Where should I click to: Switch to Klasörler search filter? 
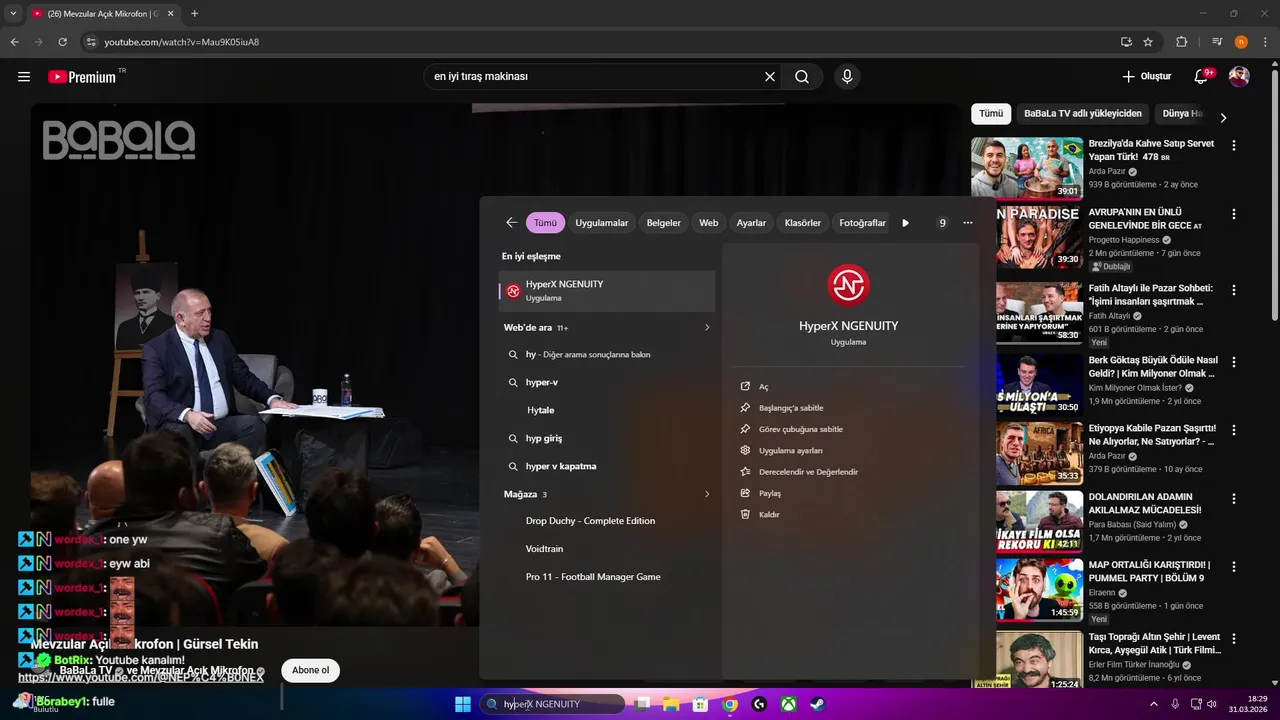803,223
